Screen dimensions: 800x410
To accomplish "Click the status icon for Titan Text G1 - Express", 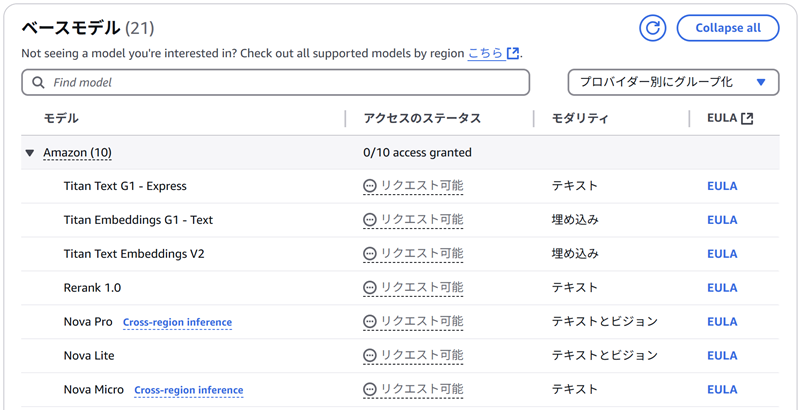I will (x=370, y=186).
